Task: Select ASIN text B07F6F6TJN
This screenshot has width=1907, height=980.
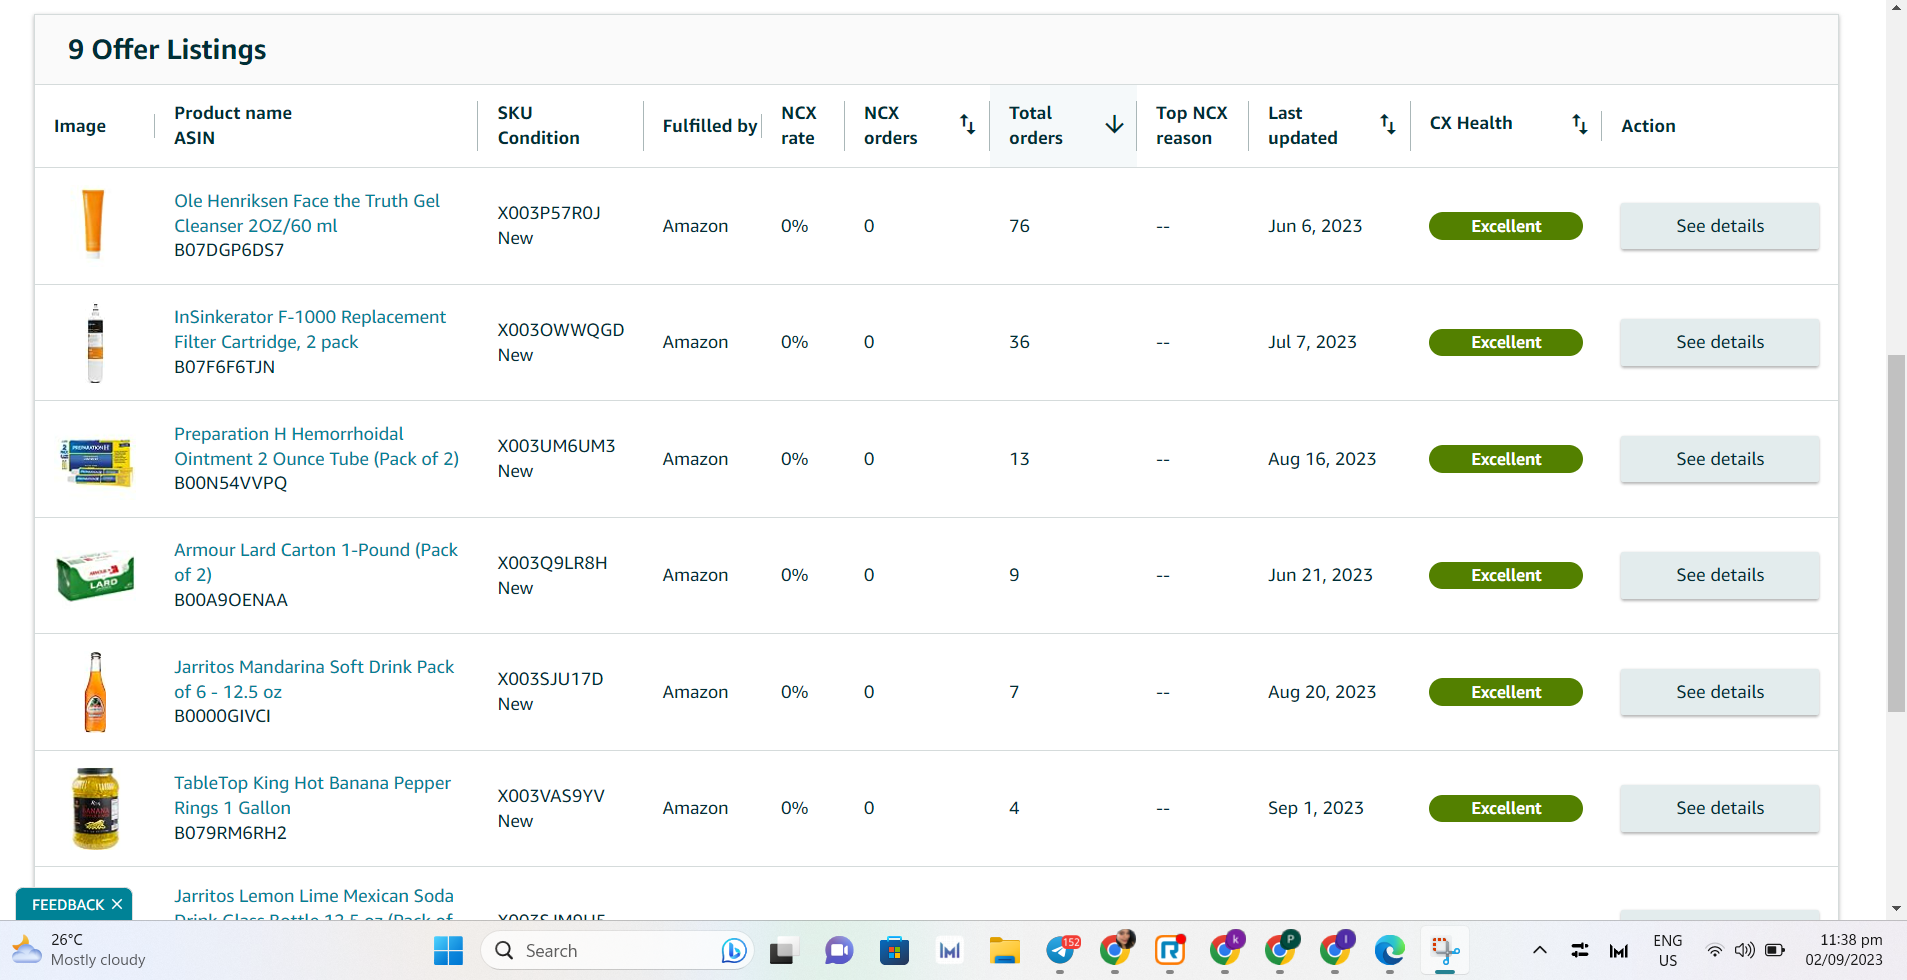Action: (224, 367)
